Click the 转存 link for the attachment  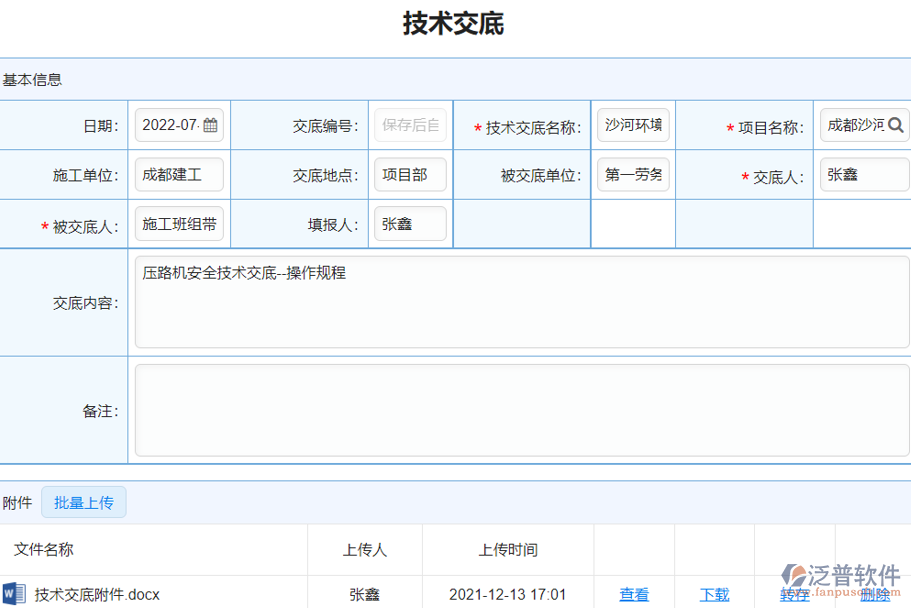(793, 593)
